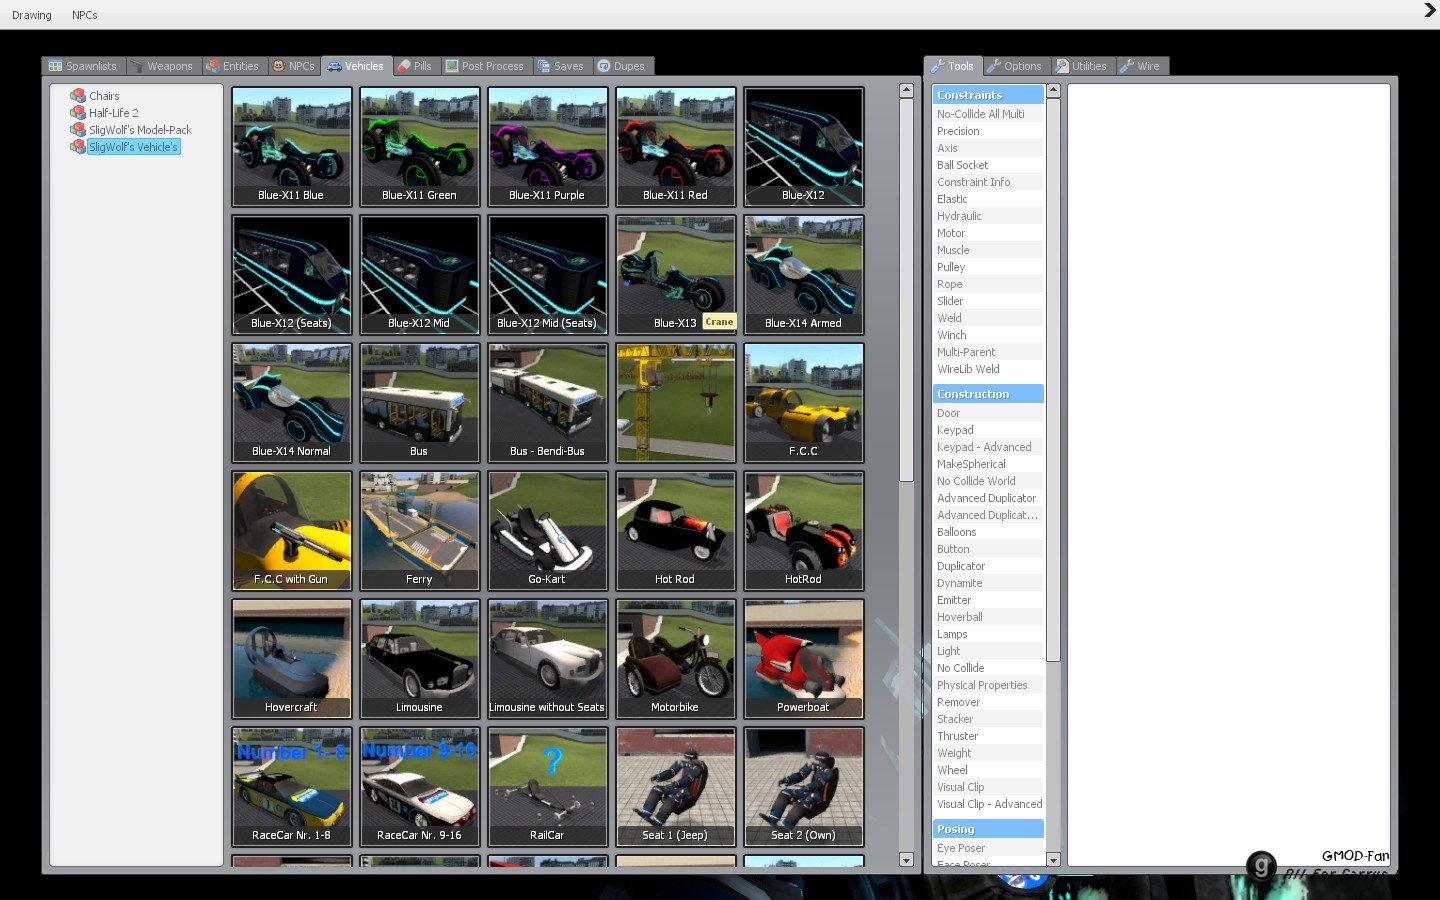Open the NPCs spawn tab

click(294, 66)
